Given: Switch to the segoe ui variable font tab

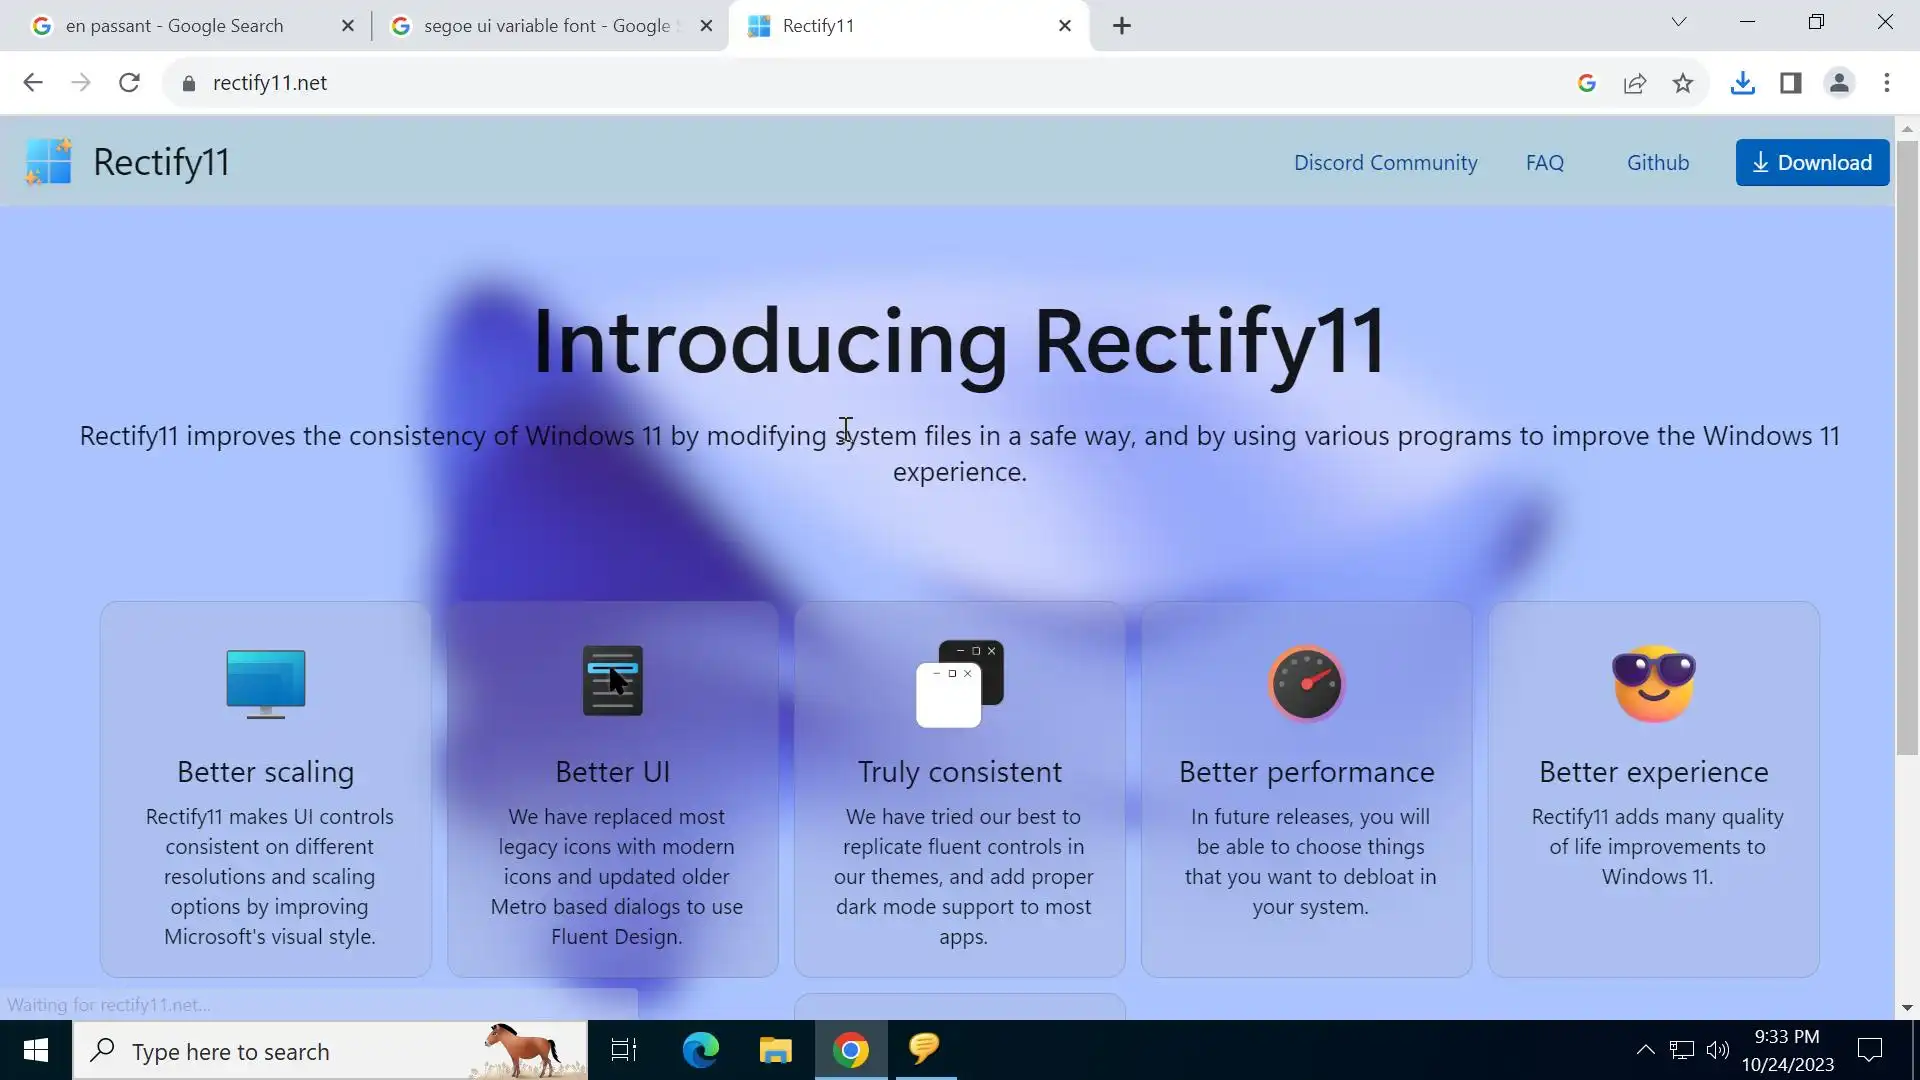Looking at the screenshot, I should pyautogui.click(x=546, y=26).
